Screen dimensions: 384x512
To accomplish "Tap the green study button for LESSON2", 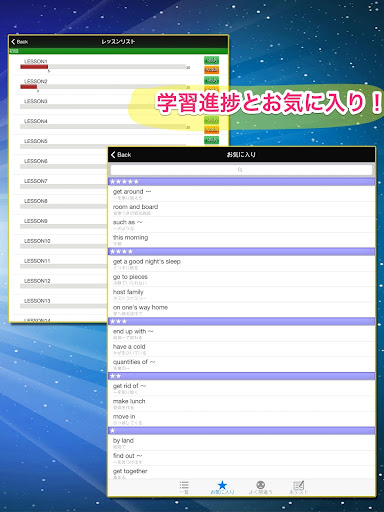I will (x=211, y=80).
